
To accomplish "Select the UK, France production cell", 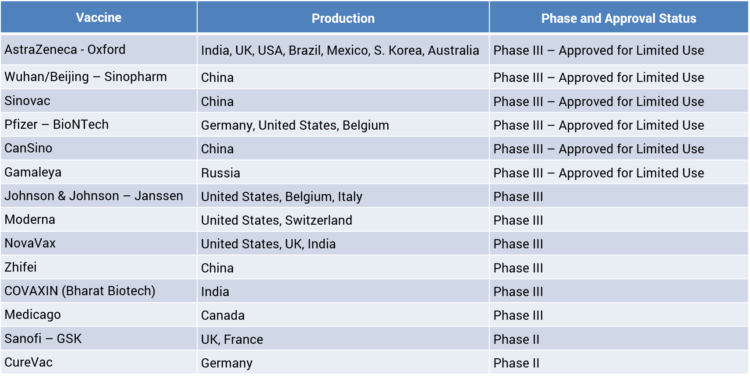I will pyautogui.click(x=343, y=339).
